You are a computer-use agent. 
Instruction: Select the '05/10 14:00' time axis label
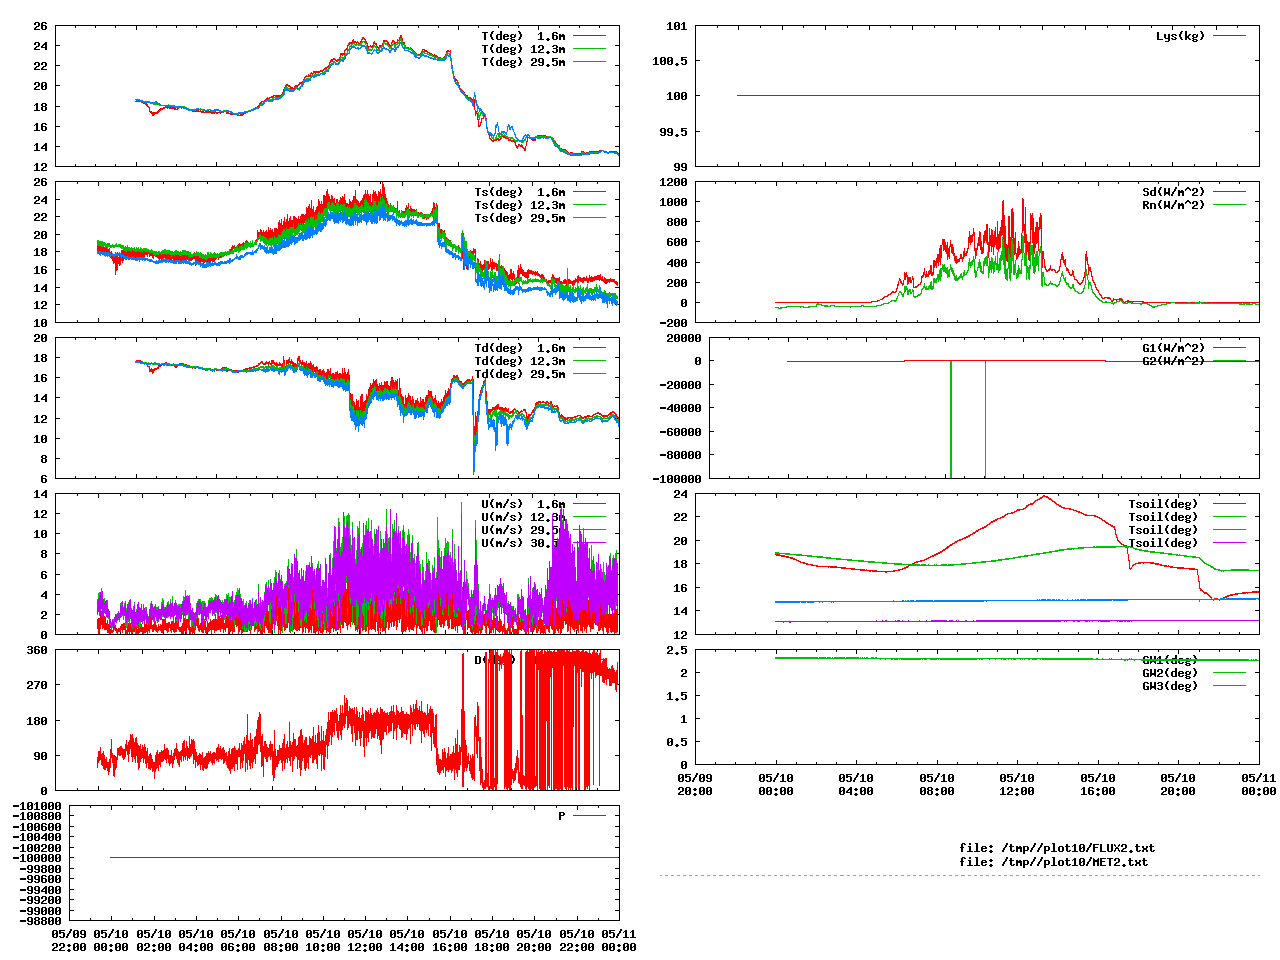[x=406, y=941]
